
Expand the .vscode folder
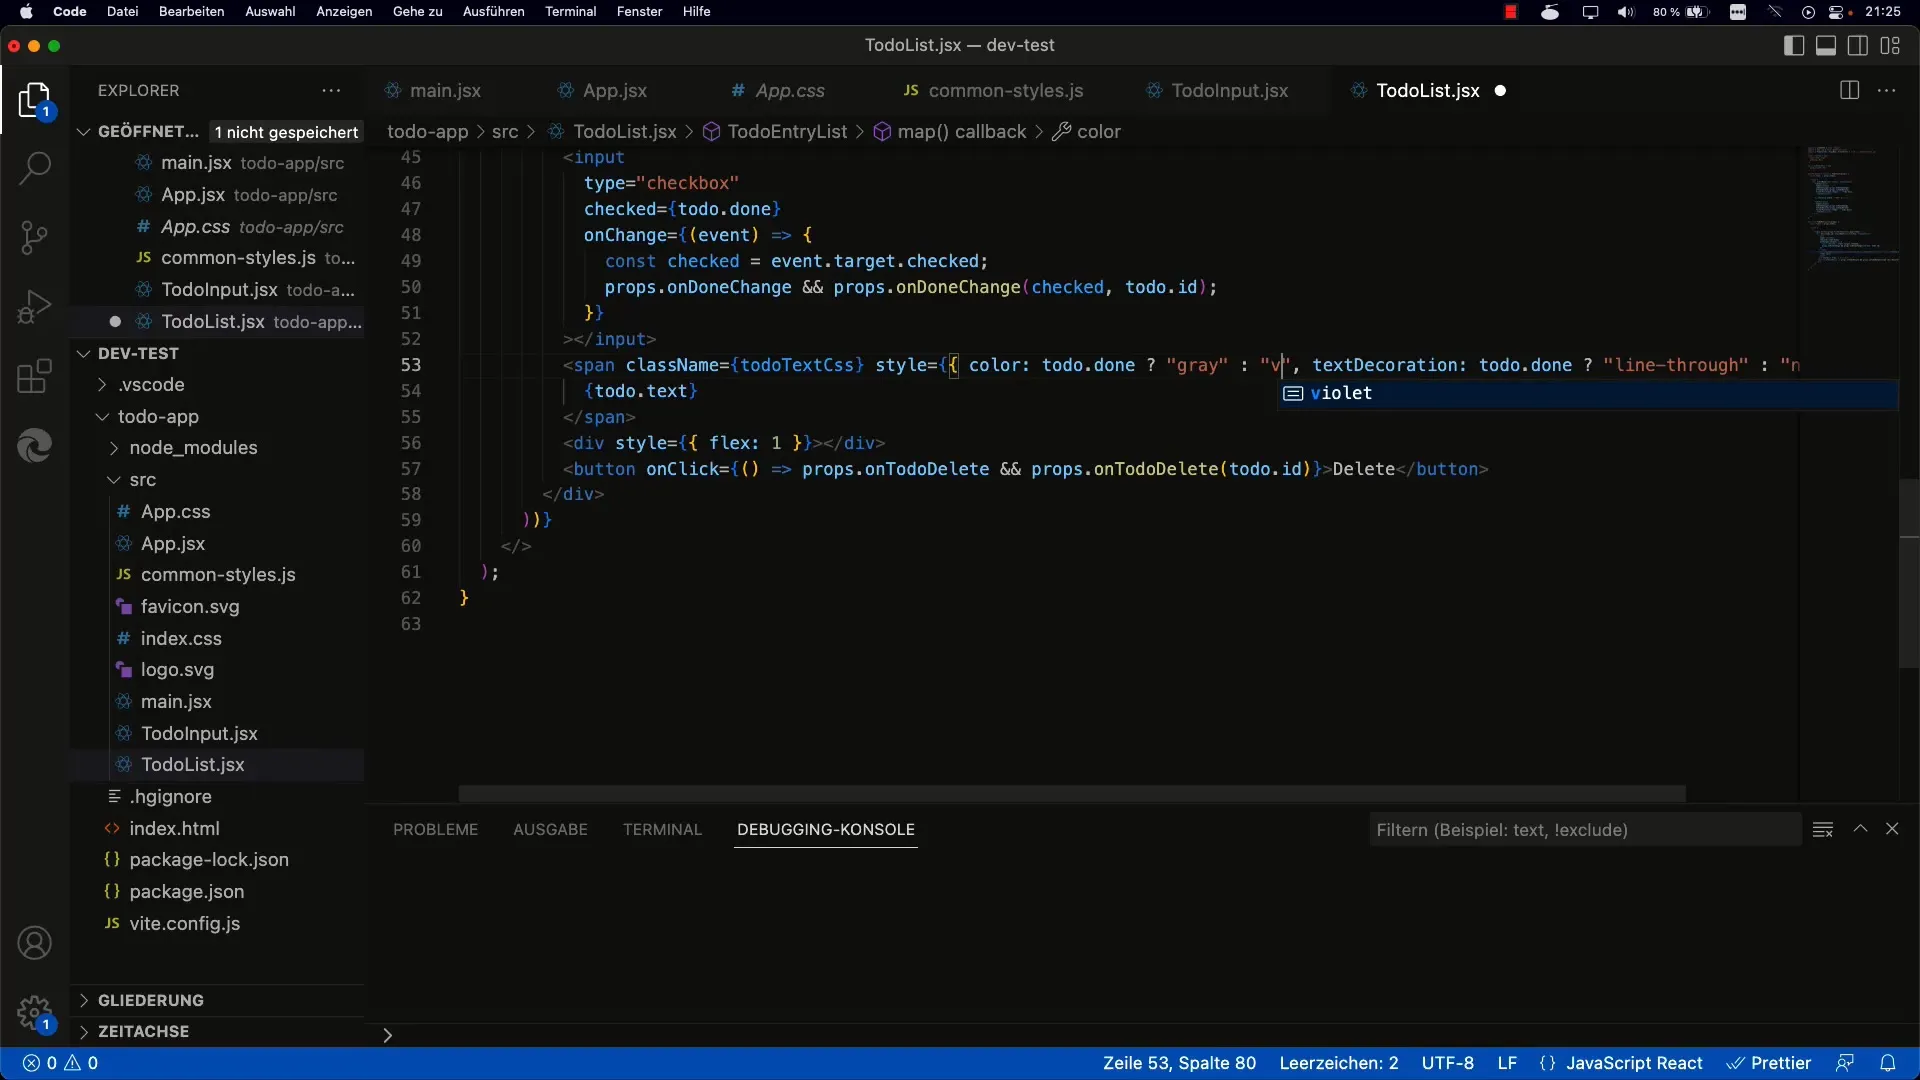102,384
